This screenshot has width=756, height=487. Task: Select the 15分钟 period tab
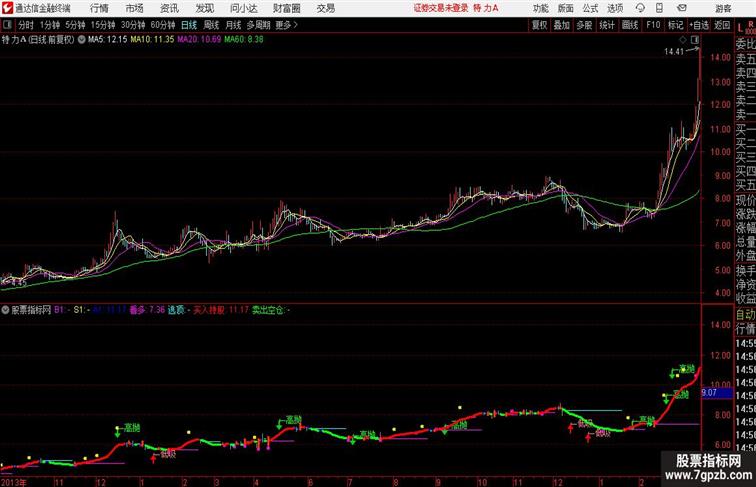coord(103,25)
